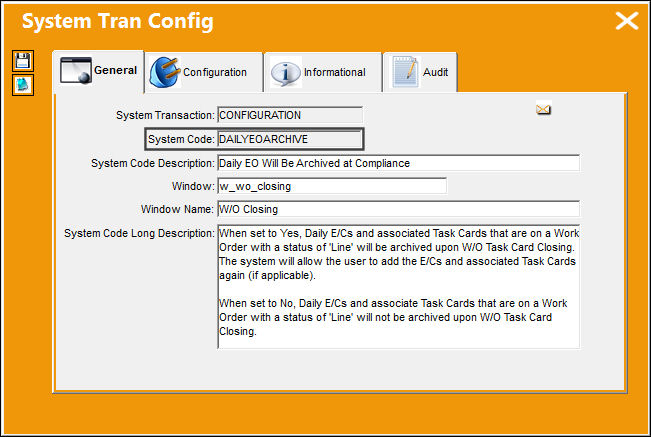
Task: Click the teal icon below the Save icon
Action: [x=23, y=85]
